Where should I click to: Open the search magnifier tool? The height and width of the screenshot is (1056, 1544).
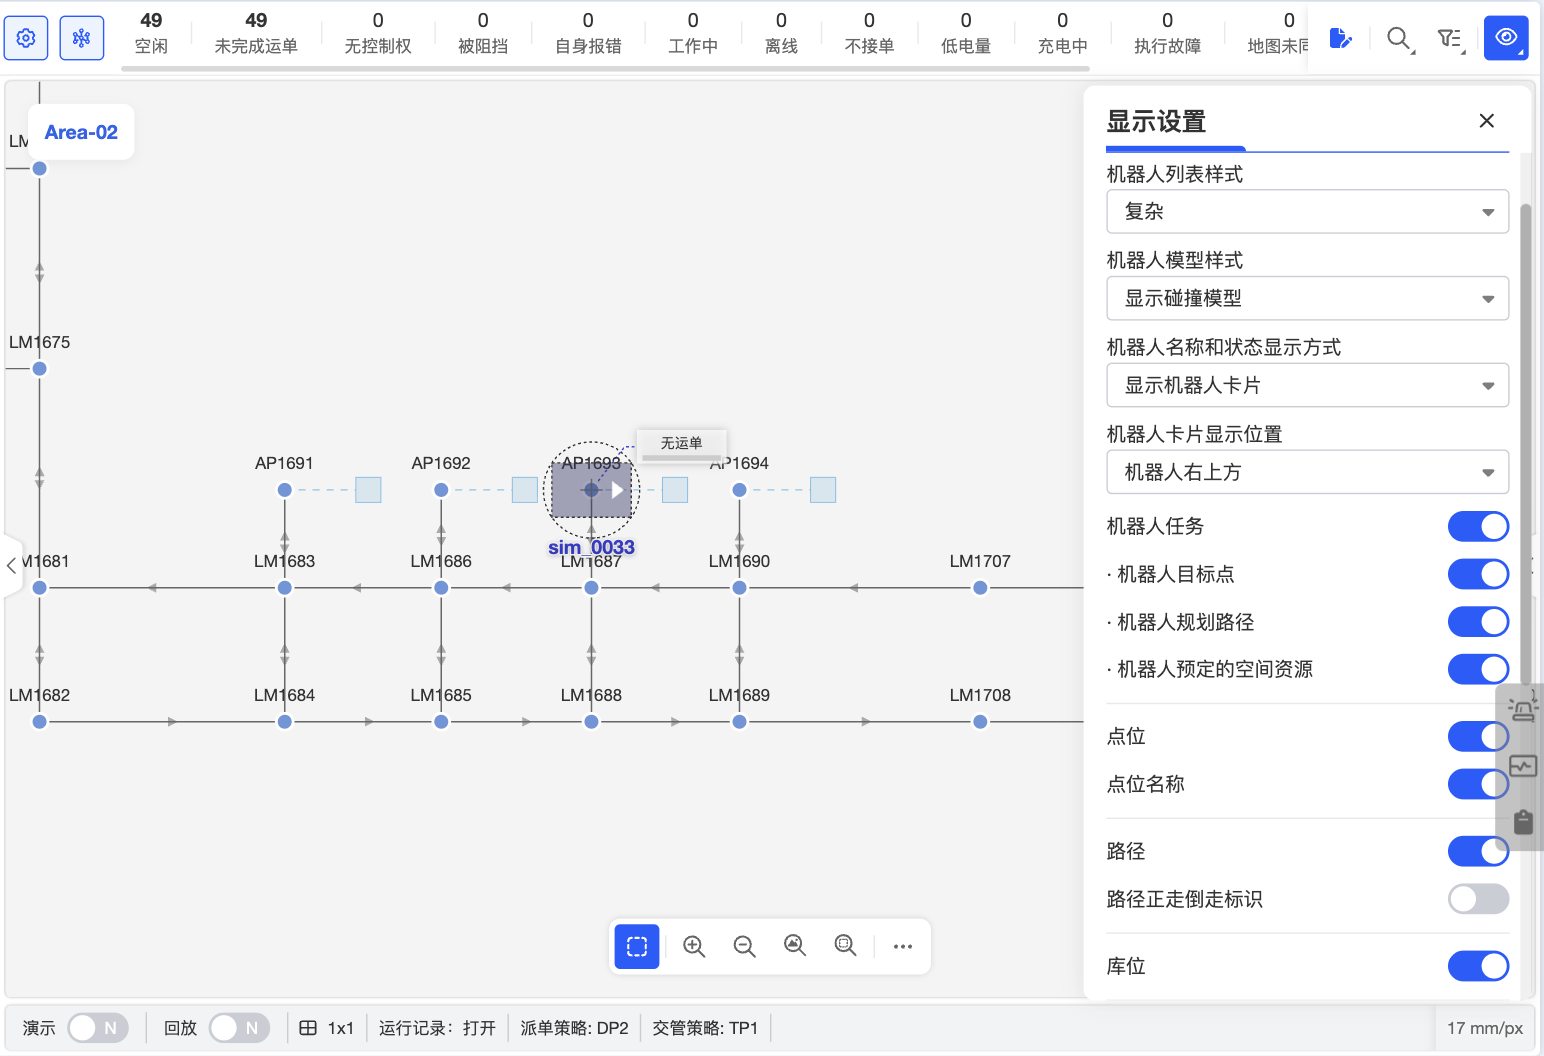coord(1397,37)
